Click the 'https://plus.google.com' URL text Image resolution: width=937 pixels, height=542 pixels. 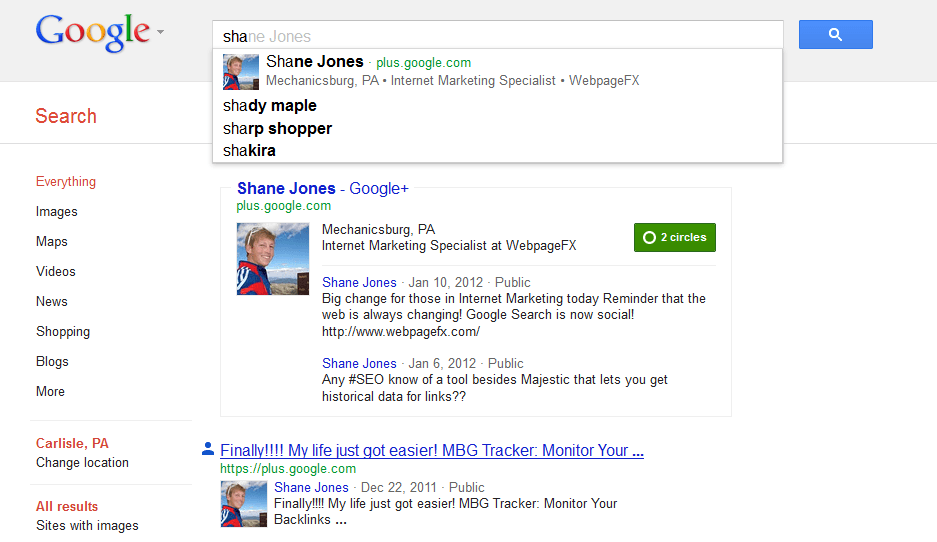point(288,469)
